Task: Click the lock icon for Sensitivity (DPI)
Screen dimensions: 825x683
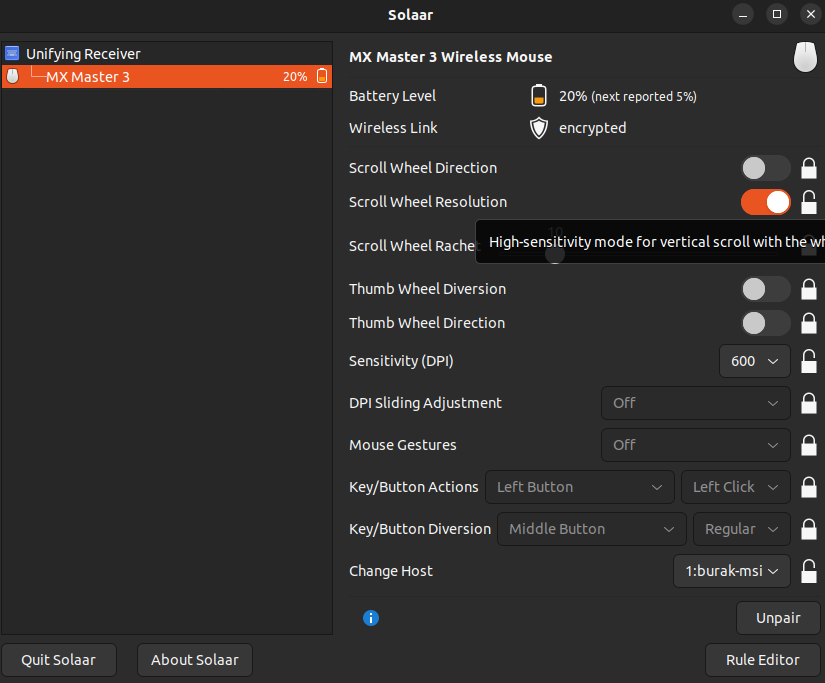Action: (x=809, y=361)
